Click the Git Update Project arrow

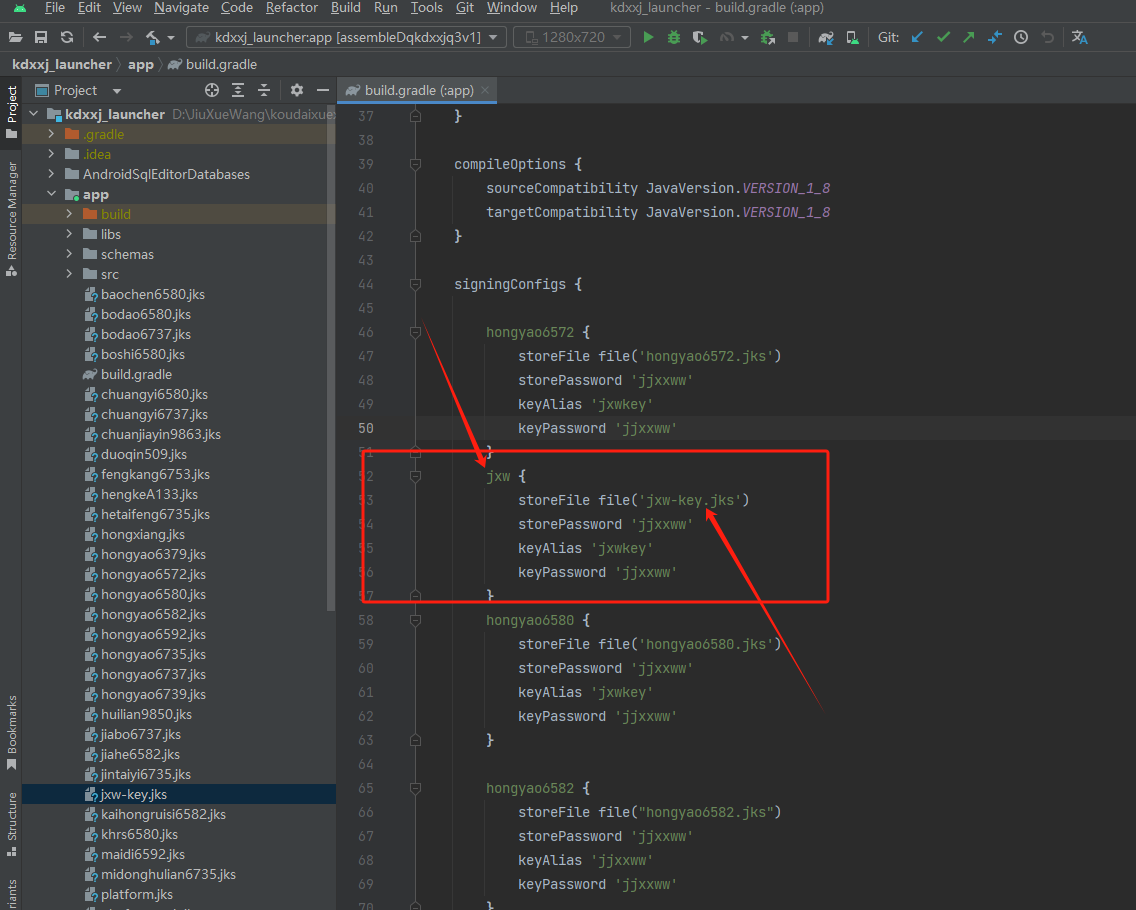pyautogui.click(x=918, y=37)
